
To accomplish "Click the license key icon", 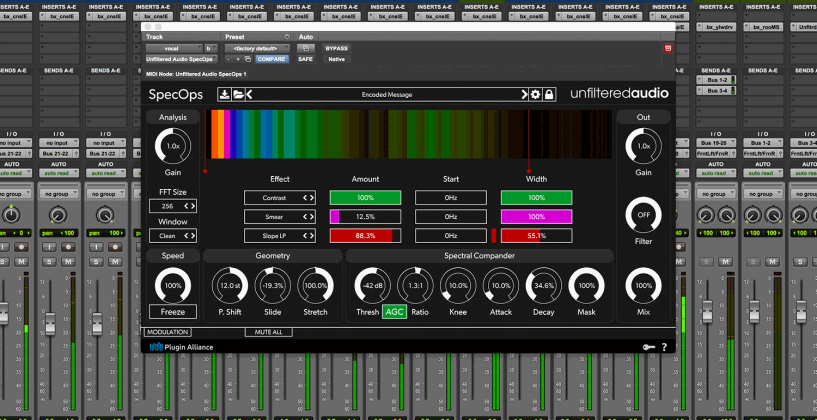I will [649, 347].
